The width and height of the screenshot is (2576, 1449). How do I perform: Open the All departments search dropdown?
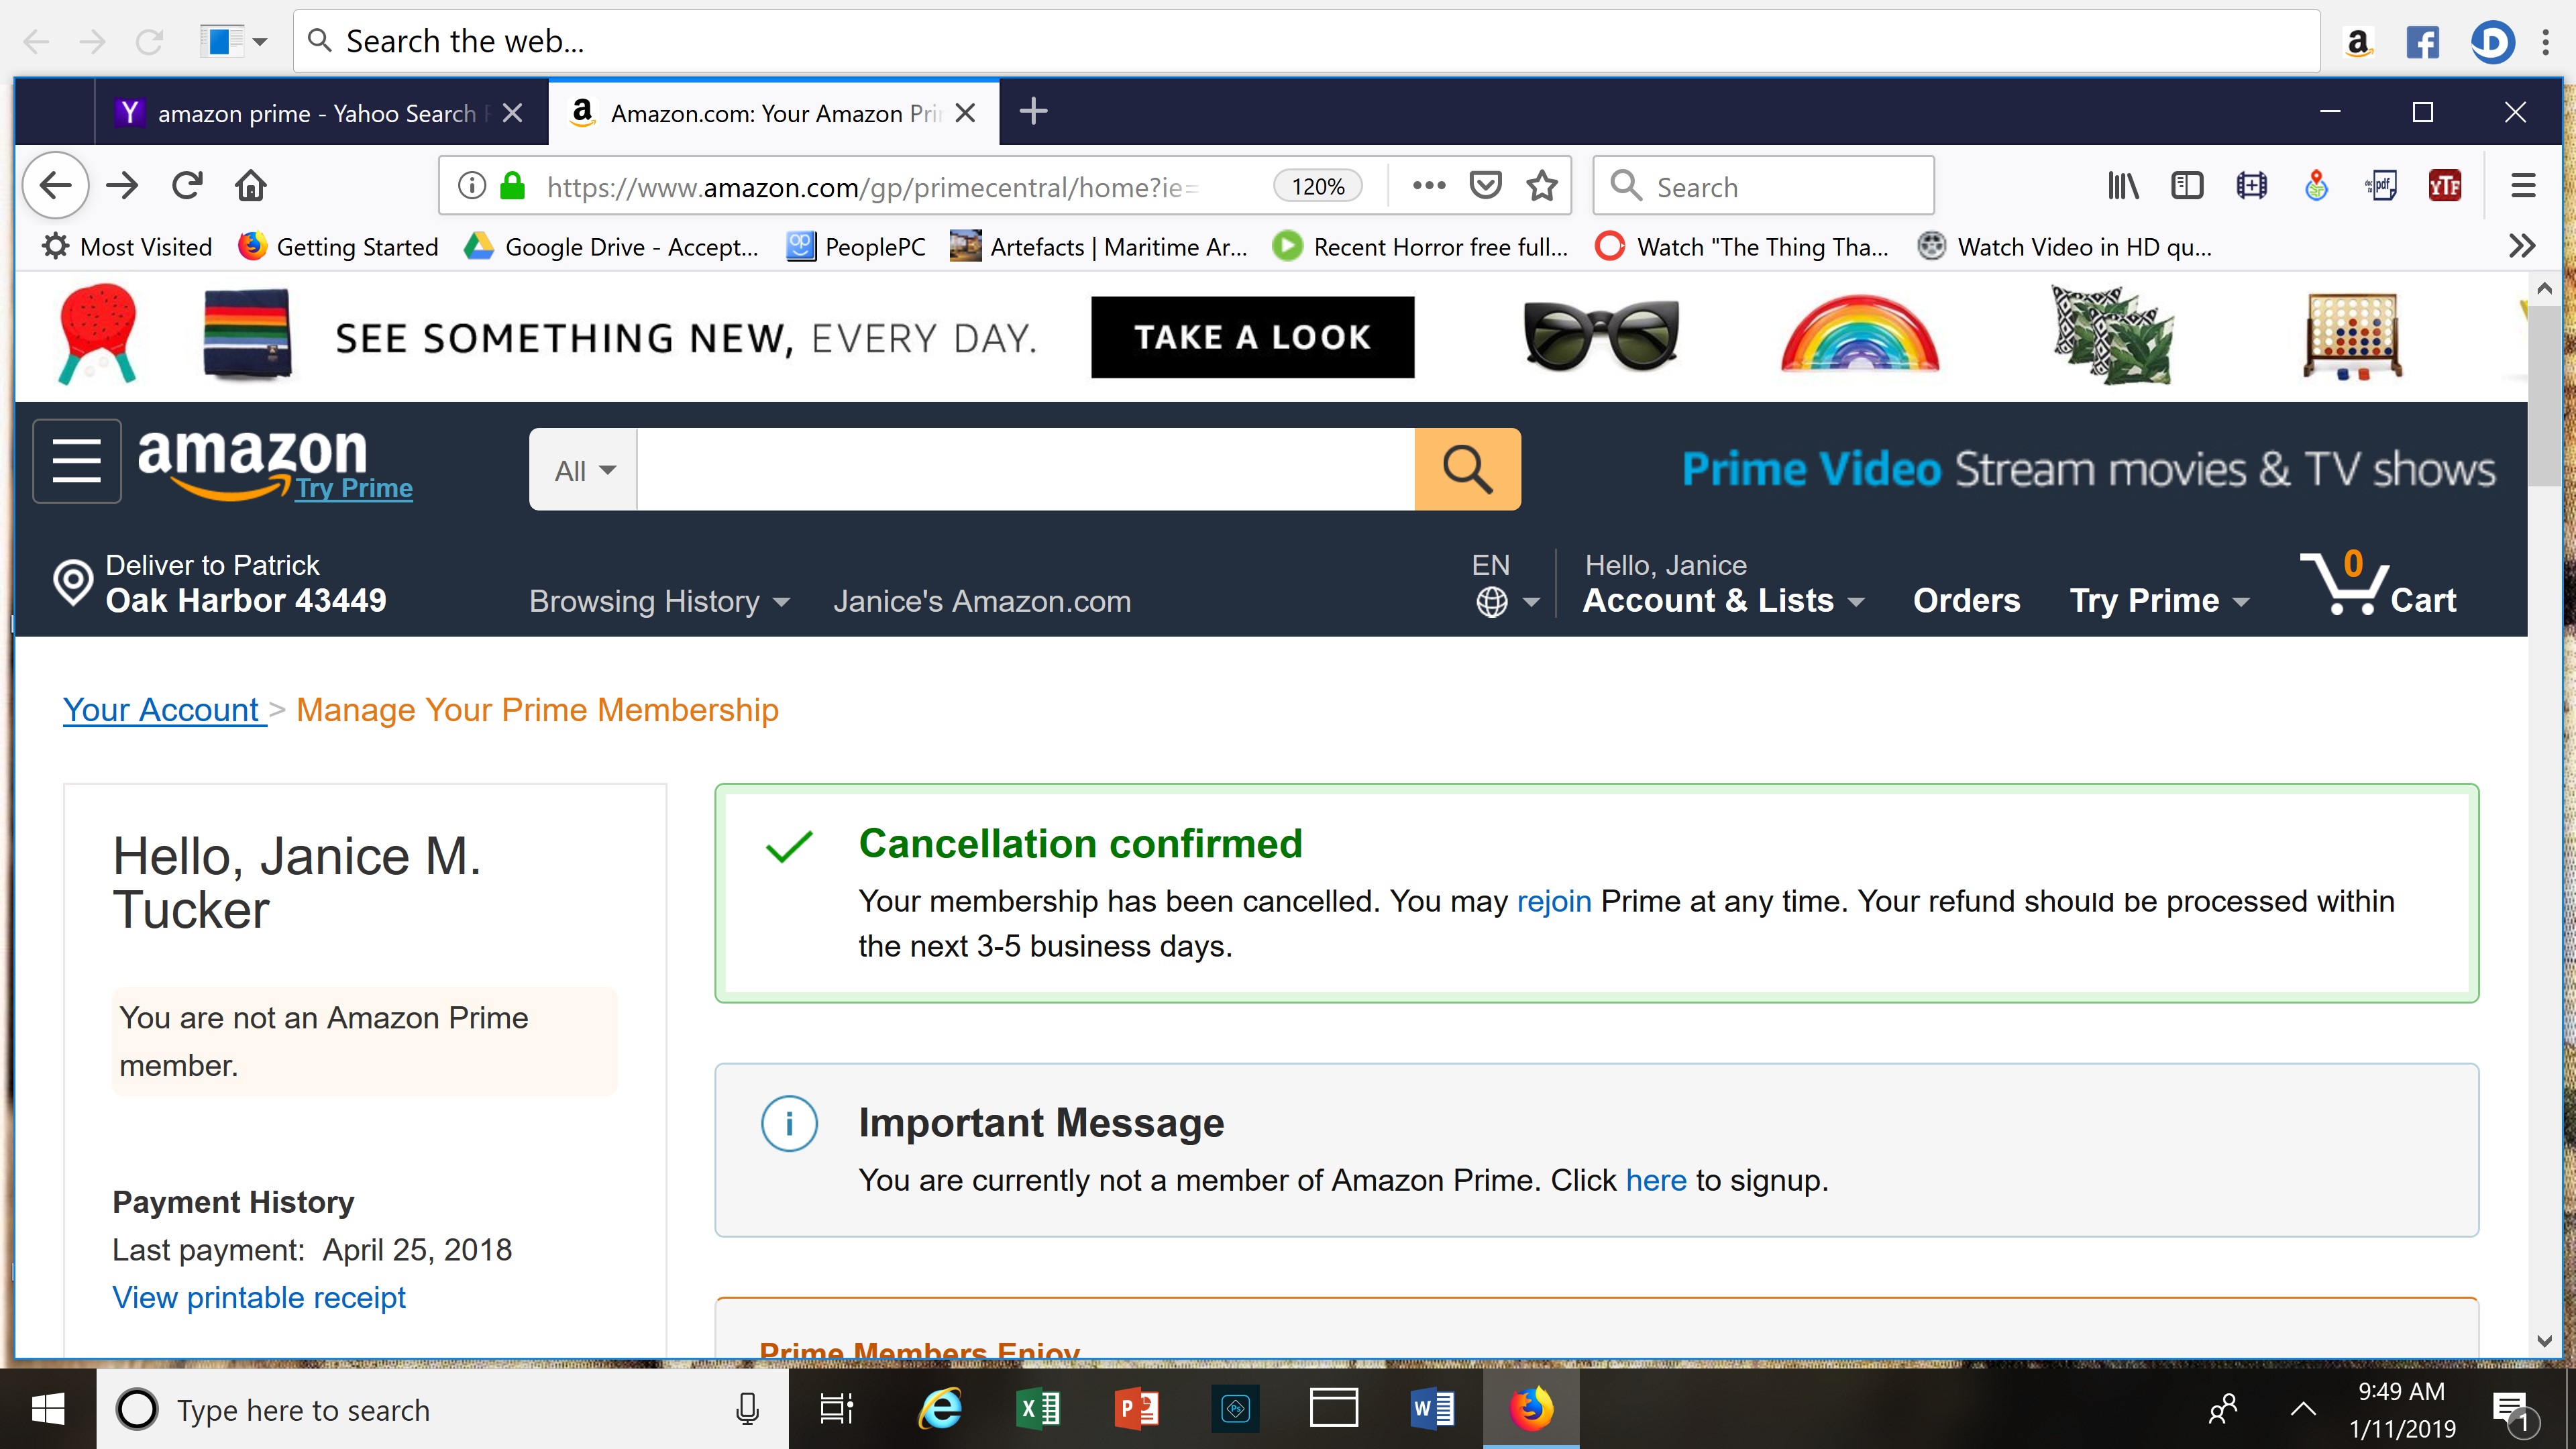584,469
